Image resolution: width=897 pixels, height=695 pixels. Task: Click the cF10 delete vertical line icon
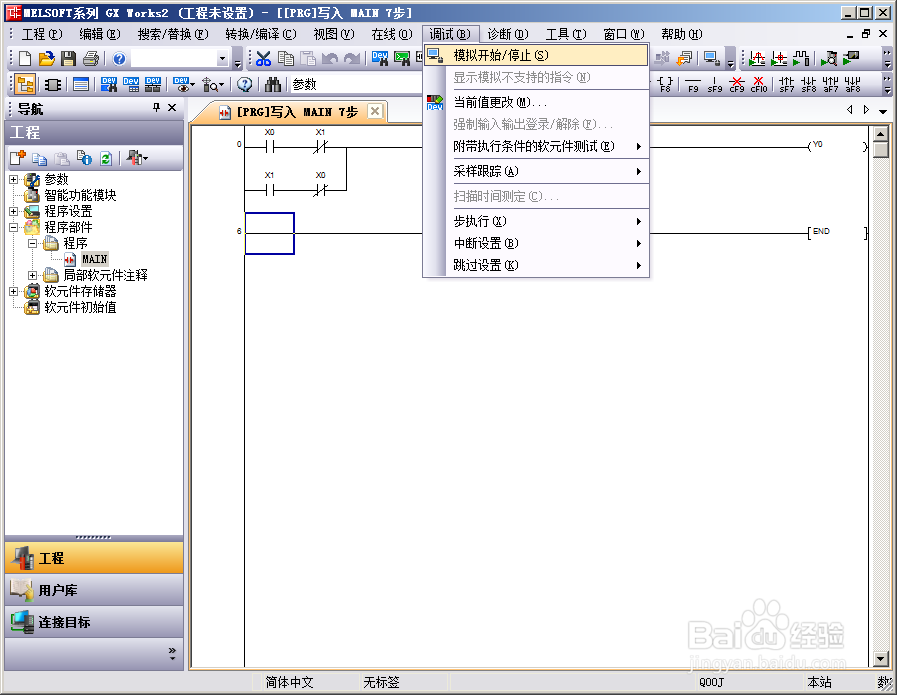pos(759,85)
